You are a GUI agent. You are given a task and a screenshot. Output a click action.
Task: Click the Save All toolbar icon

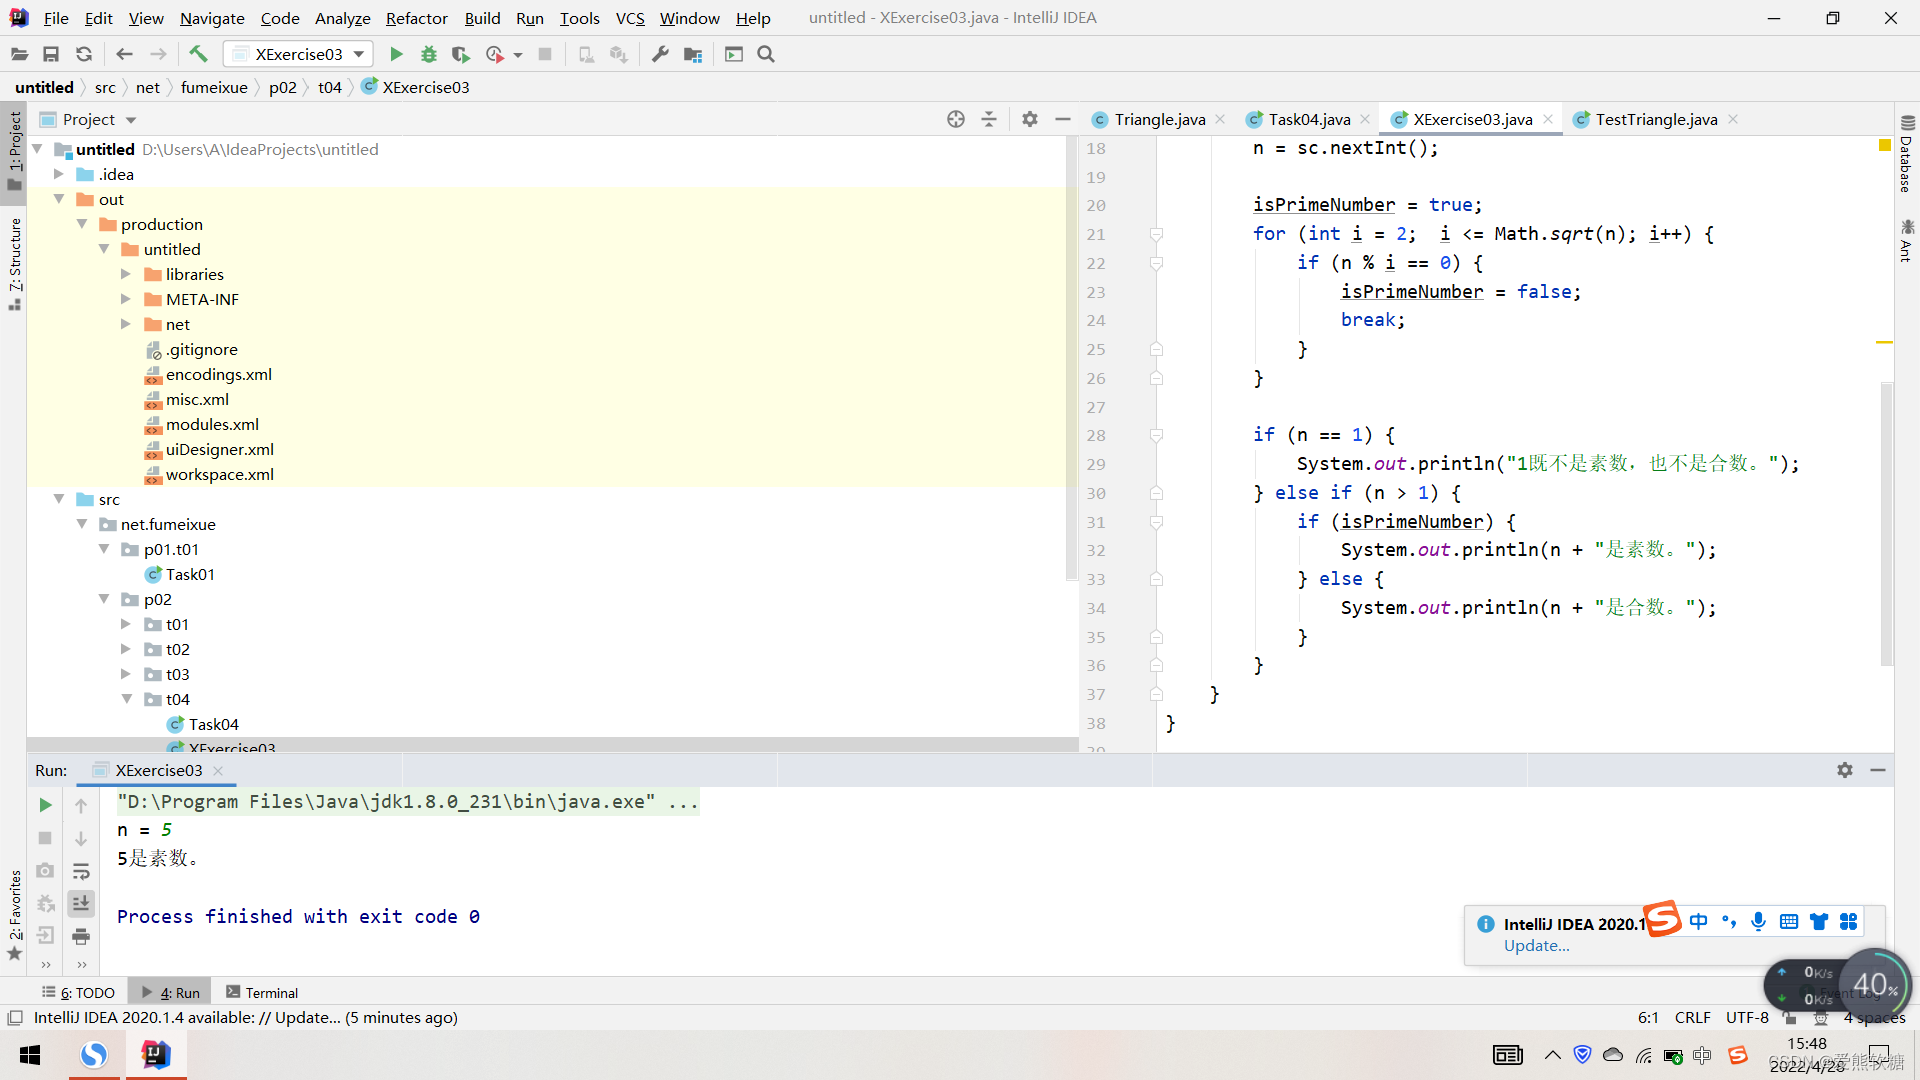51,54
